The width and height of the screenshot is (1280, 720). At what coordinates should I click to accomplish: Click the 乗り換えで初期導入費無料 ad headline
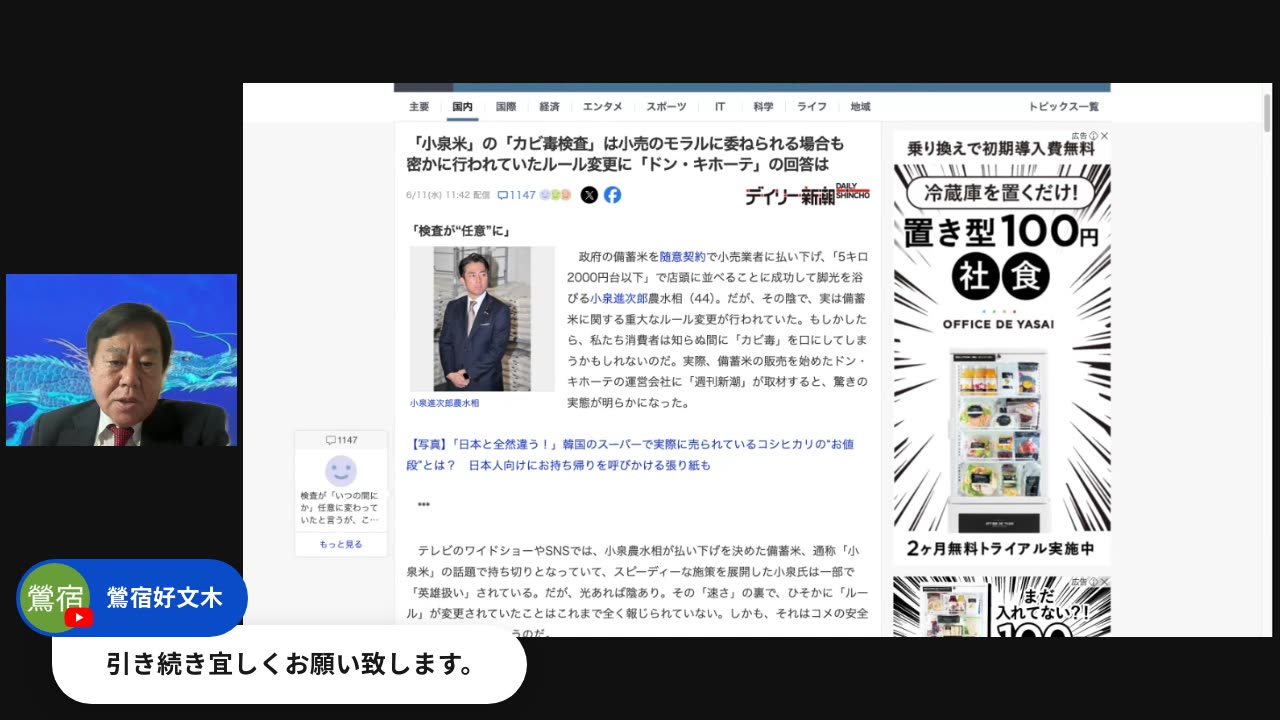[1000, 149]
